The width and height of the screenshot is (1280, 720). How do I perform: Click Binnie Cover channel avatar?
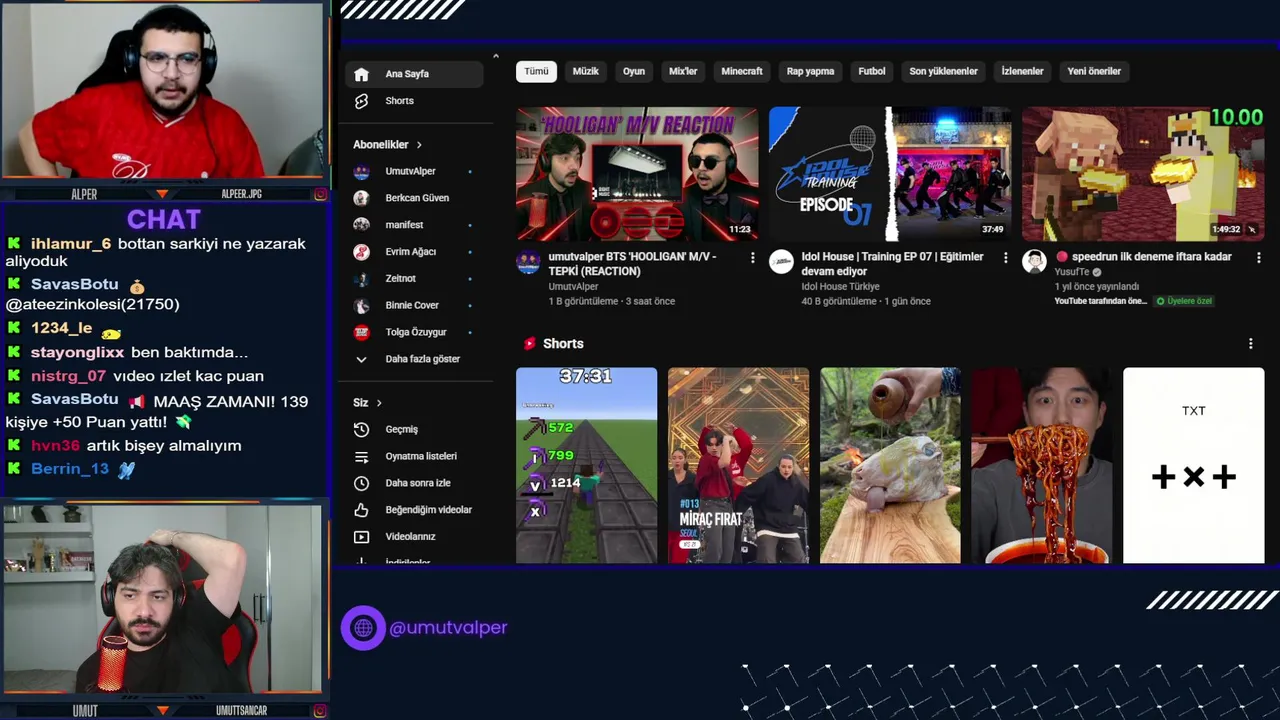pos(362,305)
